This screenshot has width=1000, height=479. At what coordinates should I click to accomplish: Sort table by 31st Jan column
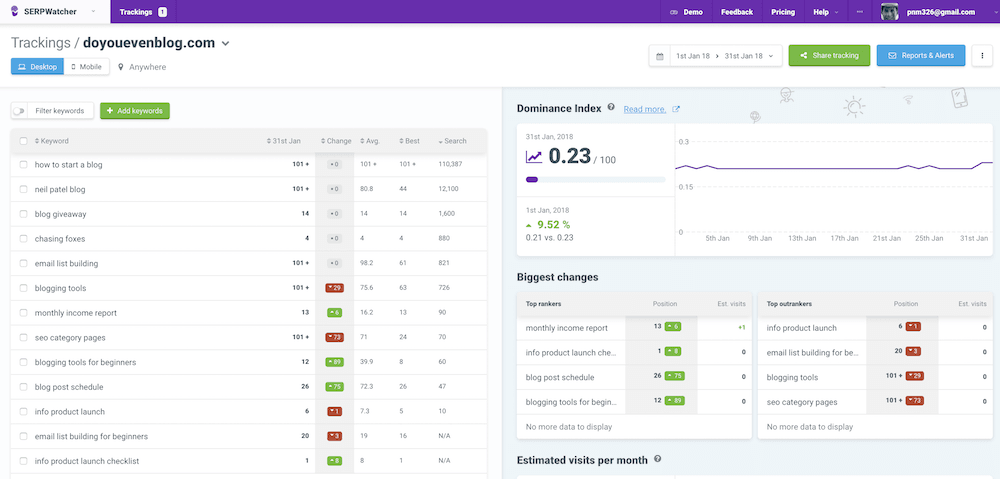pyautogui.click(x=284, y=141)
